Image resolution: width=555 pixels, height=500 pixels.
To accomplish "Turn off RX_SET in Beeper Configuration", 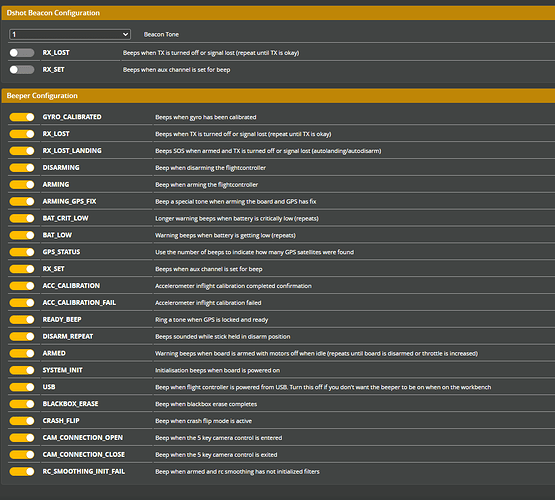I will pyautogui.click(x=22, y=269).
